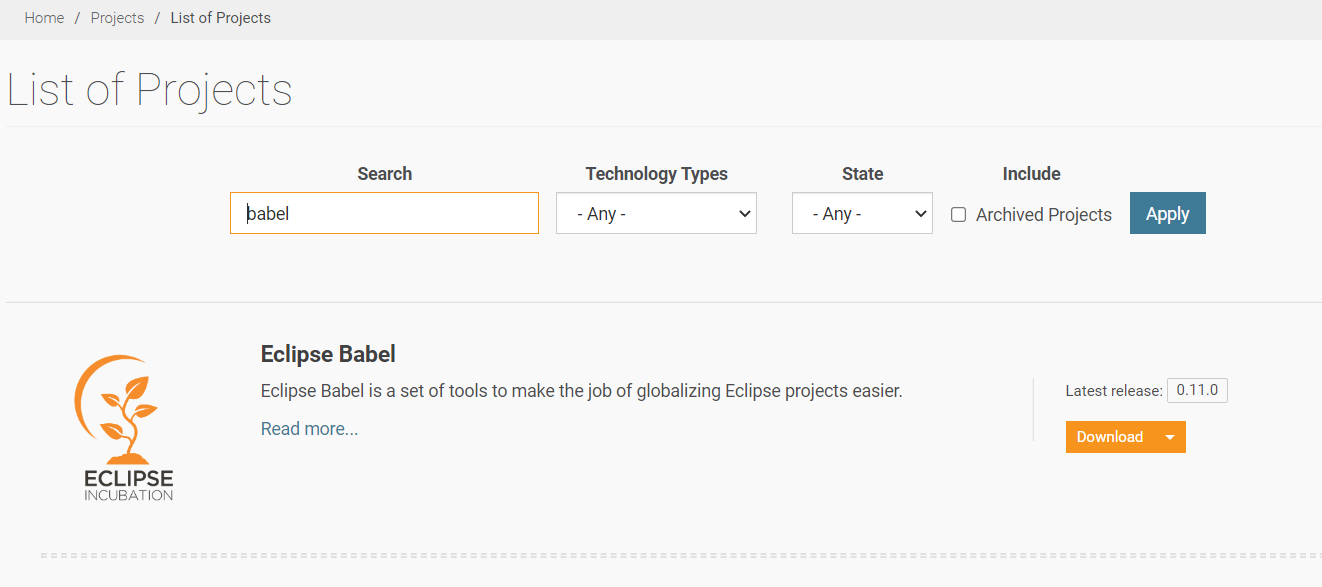
Task: Click the Archived Projects label text
Action: click(1043, 215)
